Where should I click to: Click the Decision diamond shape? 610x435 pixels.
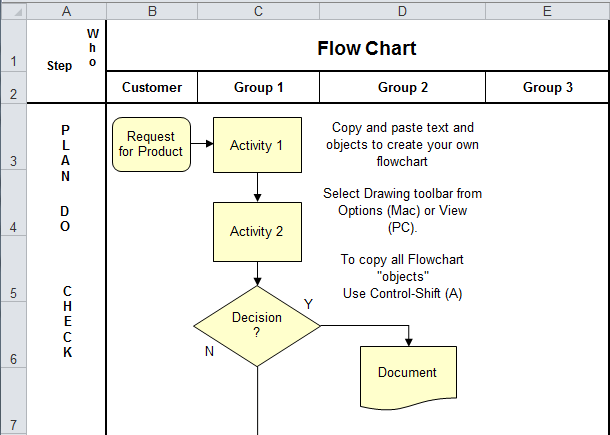click(257, 325)
